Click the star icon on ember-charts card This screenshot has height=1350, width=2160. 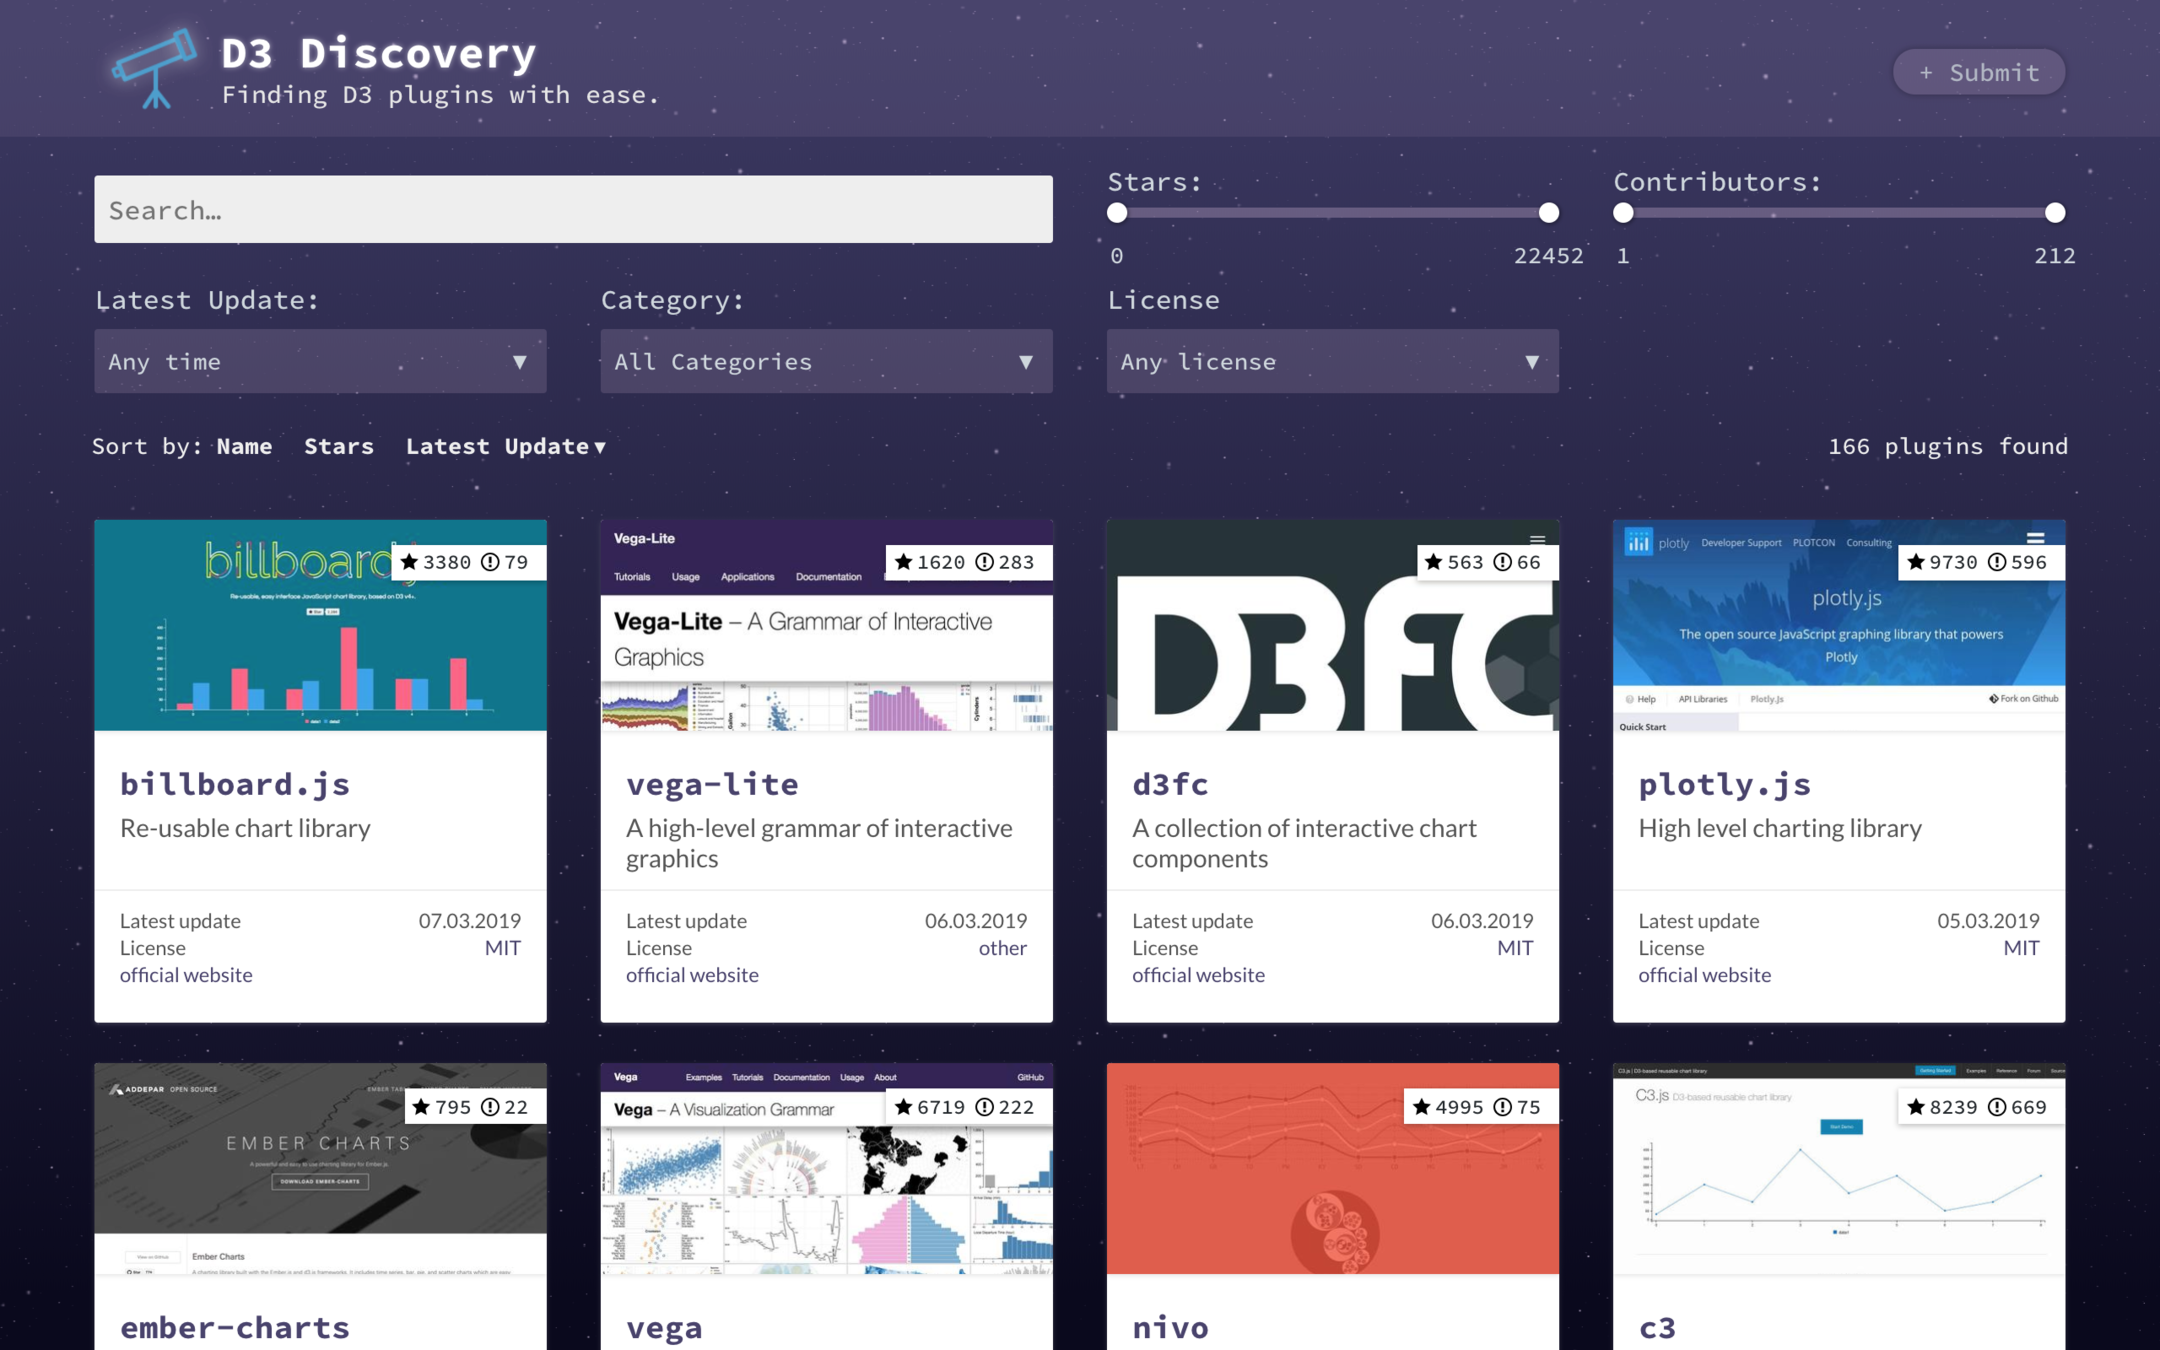[421, 1107]
